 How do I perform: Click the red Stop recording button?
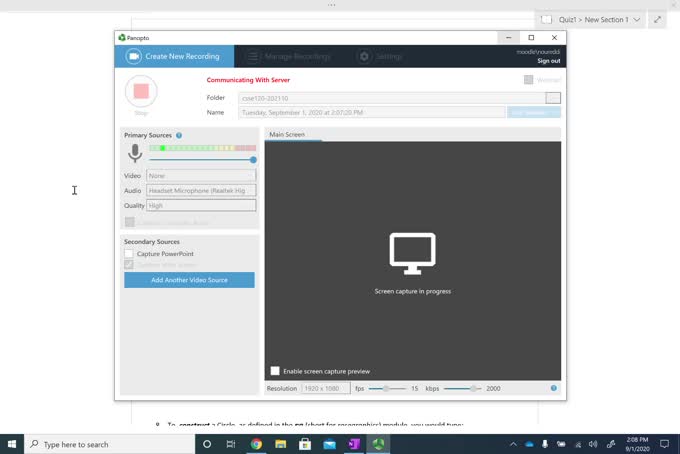[x=141, y=92]
